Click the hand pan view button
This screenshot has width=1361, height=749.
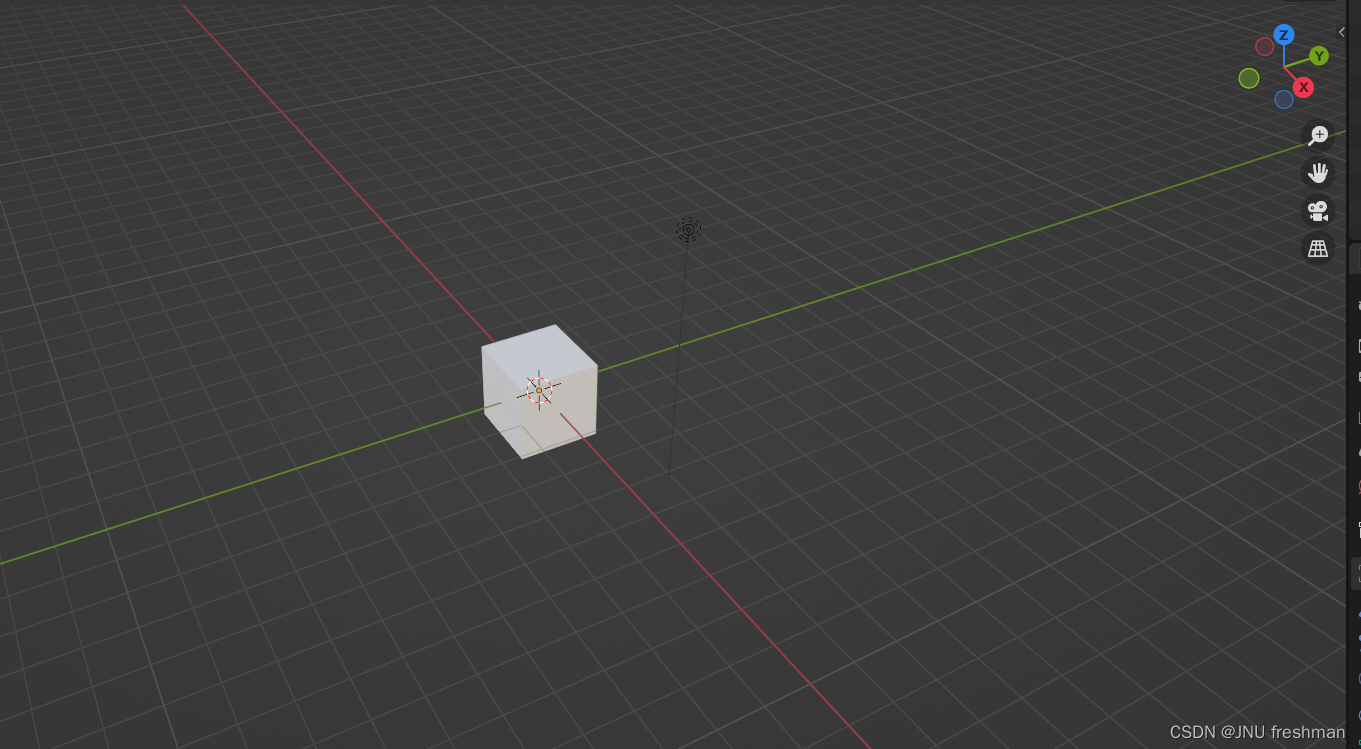pyautogui.click(x=1318, y=172)
